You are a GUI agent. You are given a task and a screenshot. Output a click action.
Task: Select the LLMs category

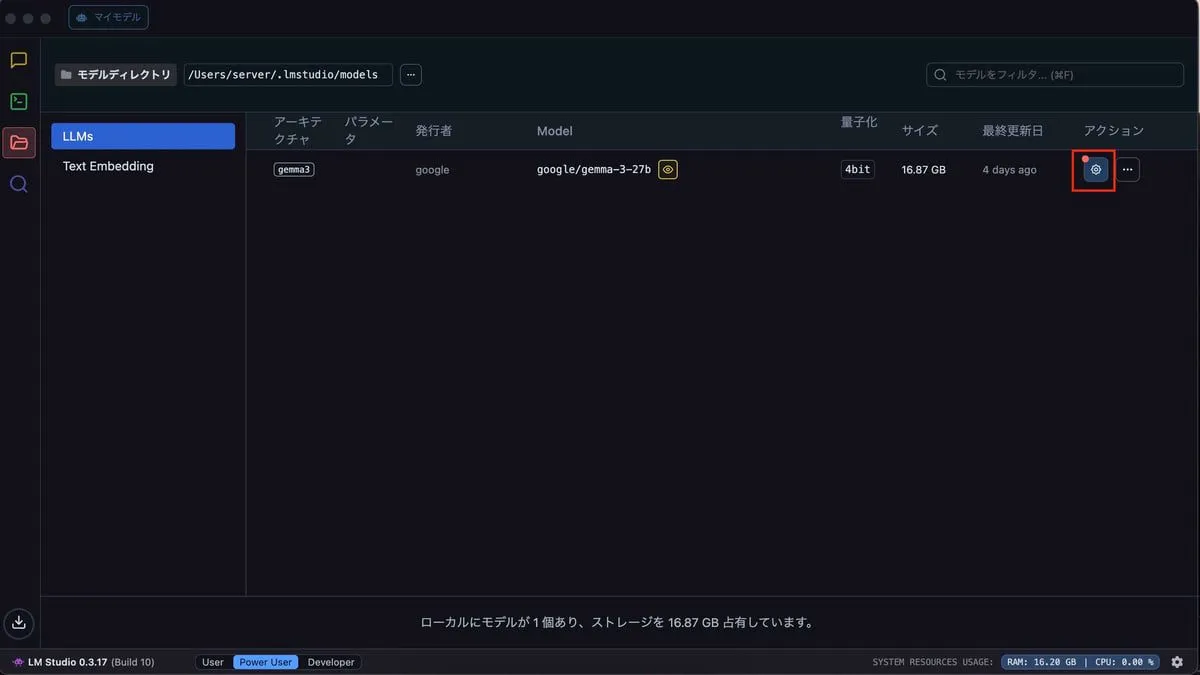click(143, 136)
